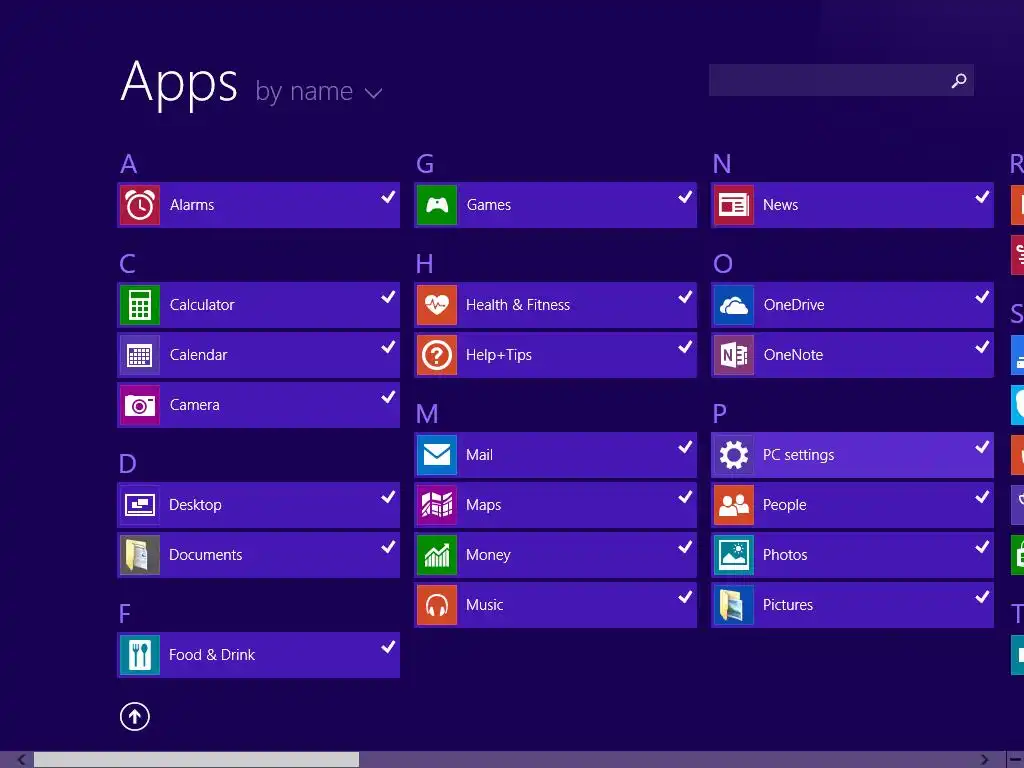Image resolution: width=1024 pixels, height=768 pixels.
Task: Click the horizontal scrollbar thumb
Action: [196, 760]
